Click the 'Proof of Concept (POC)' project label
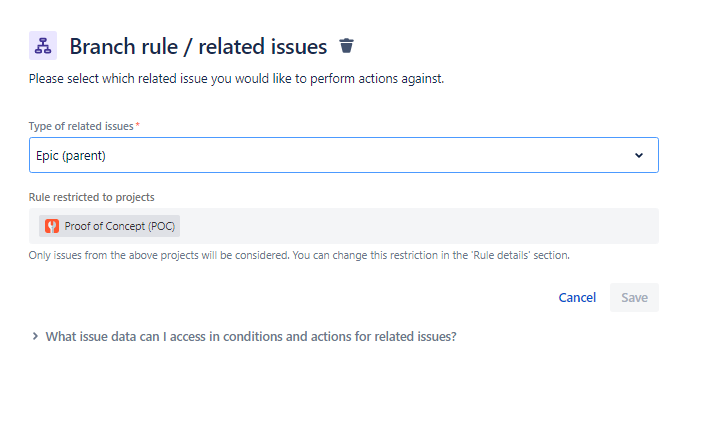 coord(119,226)
